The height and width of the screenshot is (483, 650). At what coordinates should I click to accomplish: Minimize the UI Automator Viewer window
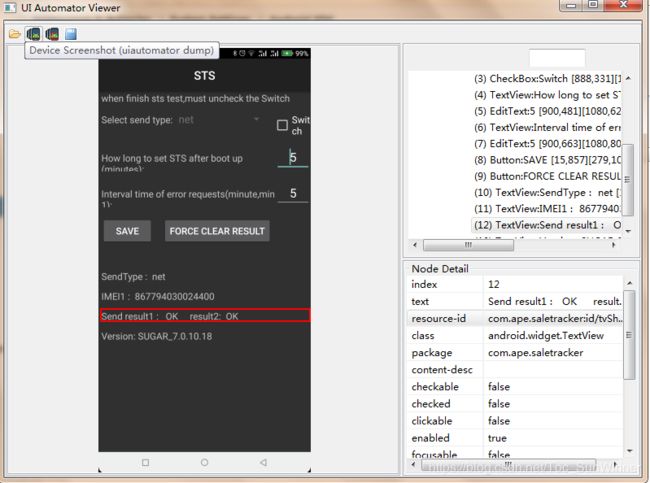tap(571, 5)
